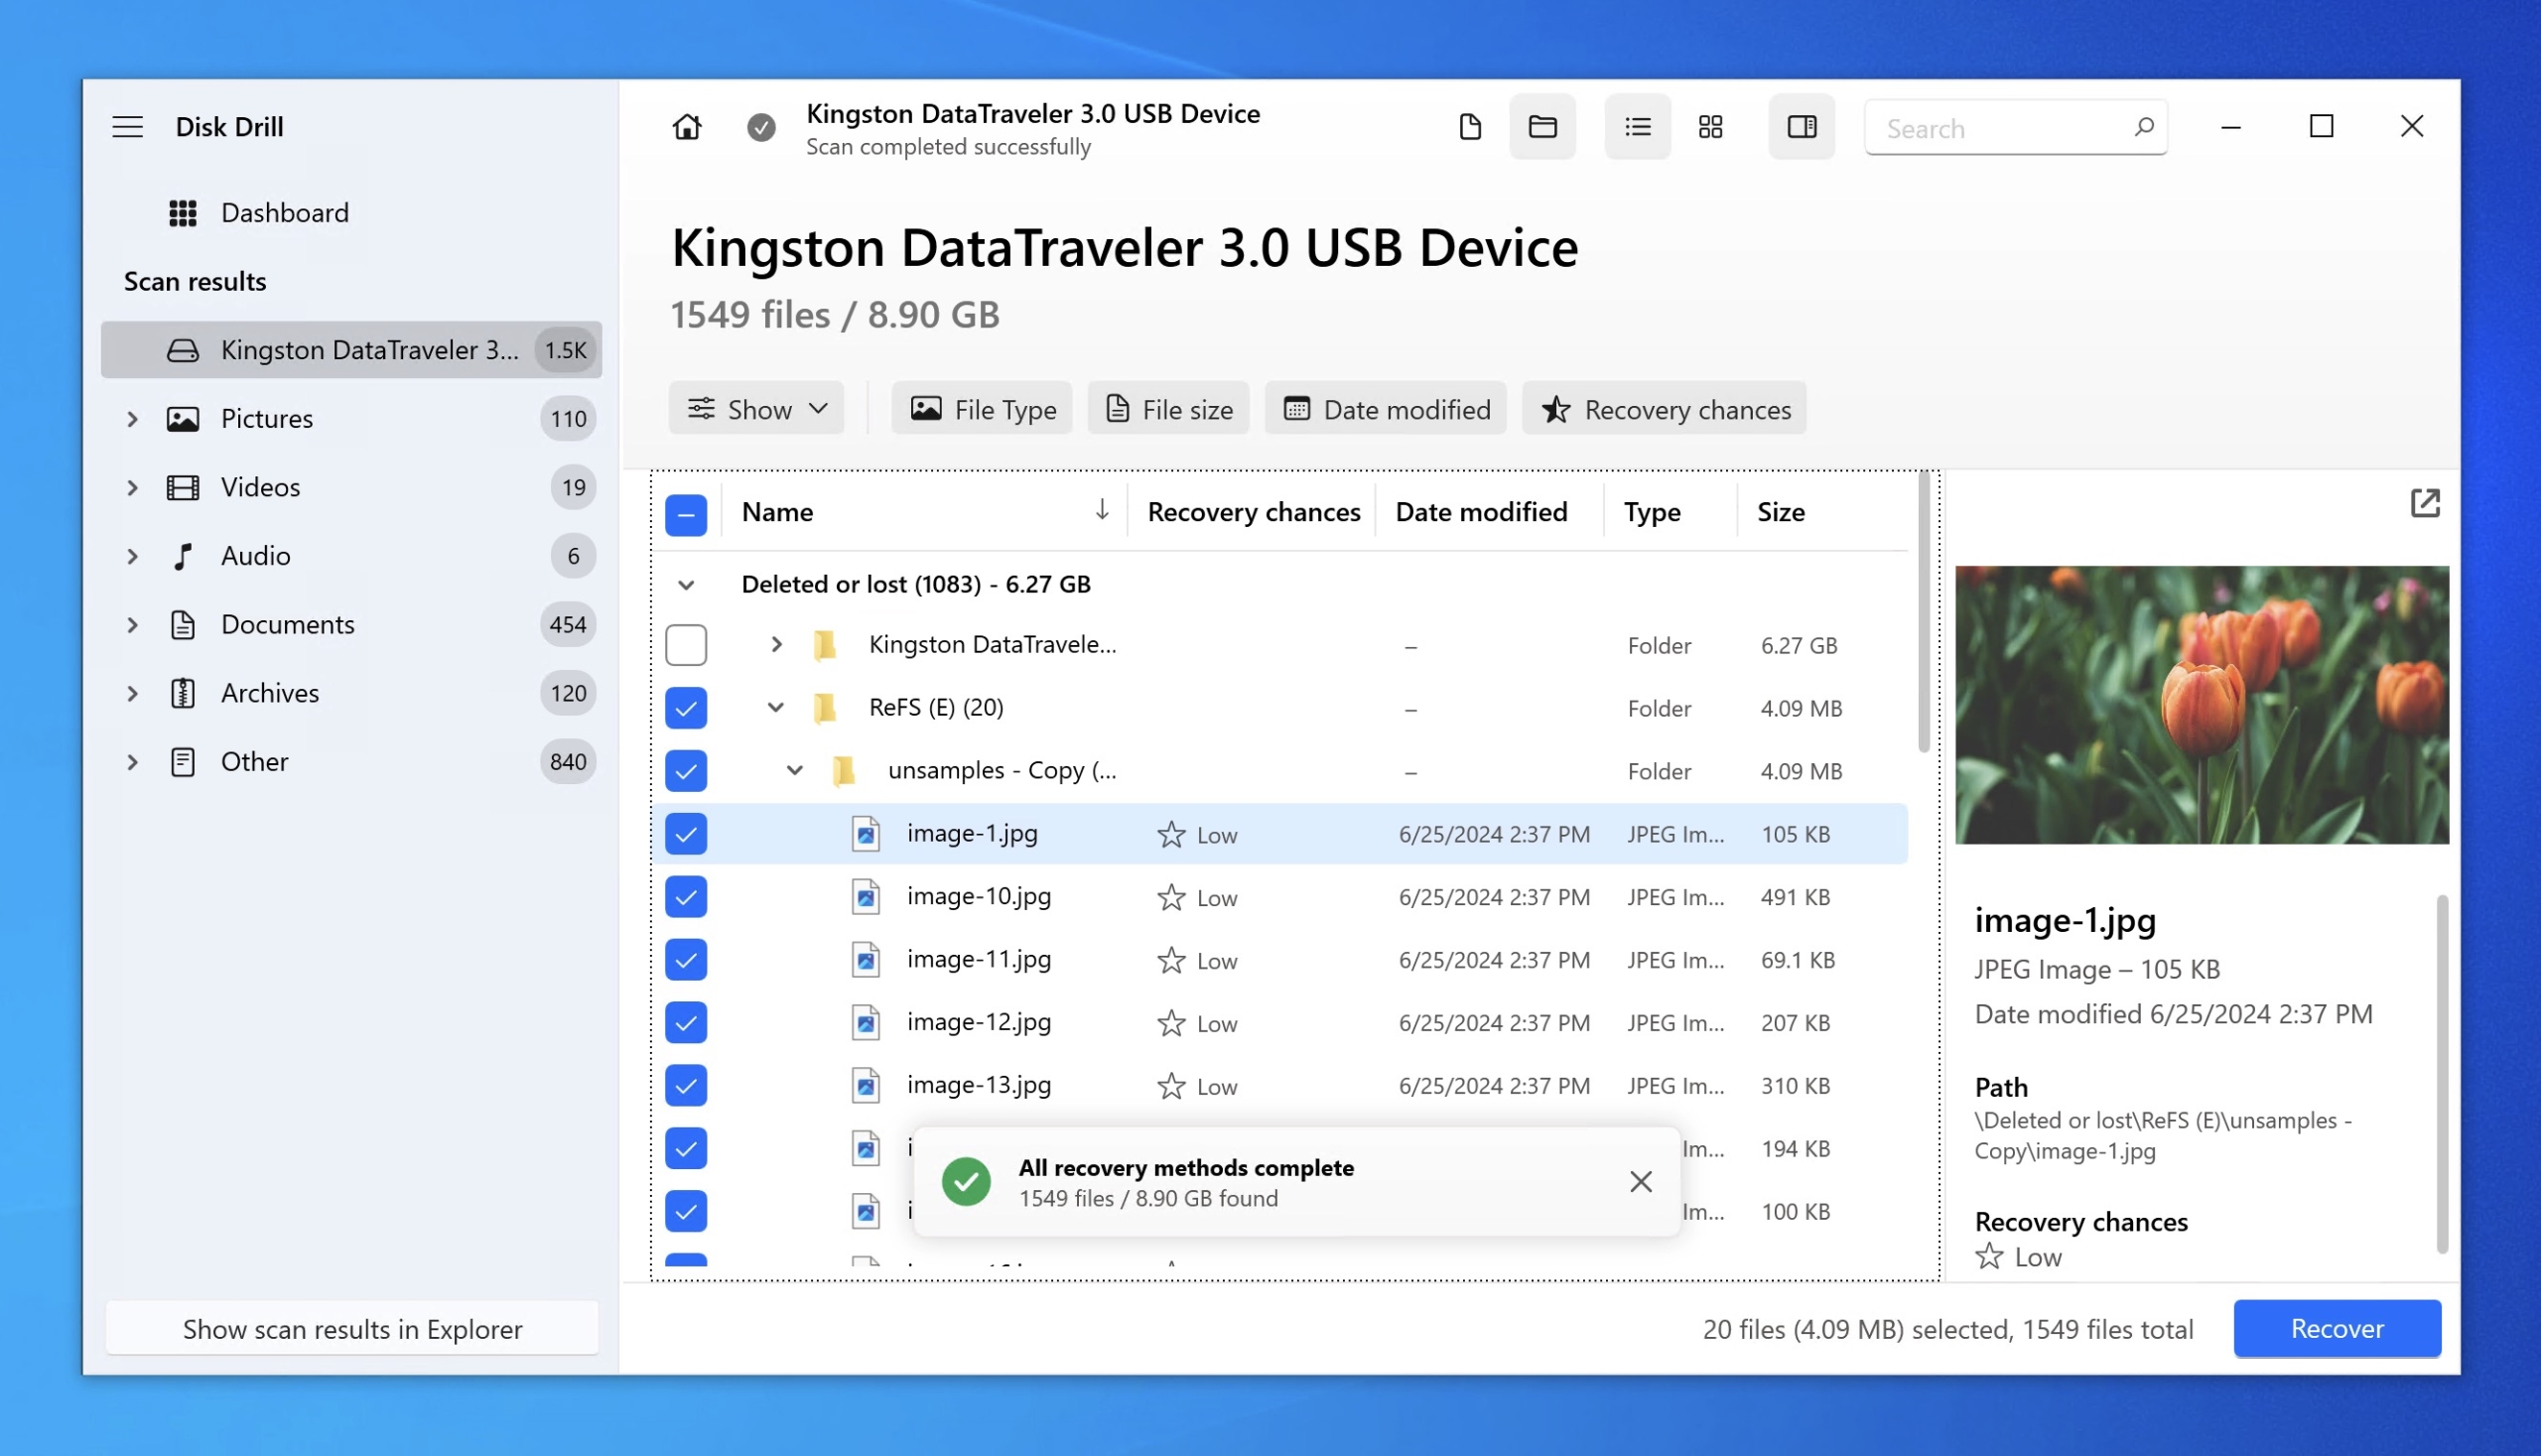Toggle checkbox for image-12.jpg selection
The image size is (2541, 1456).
pos(686,1021)
